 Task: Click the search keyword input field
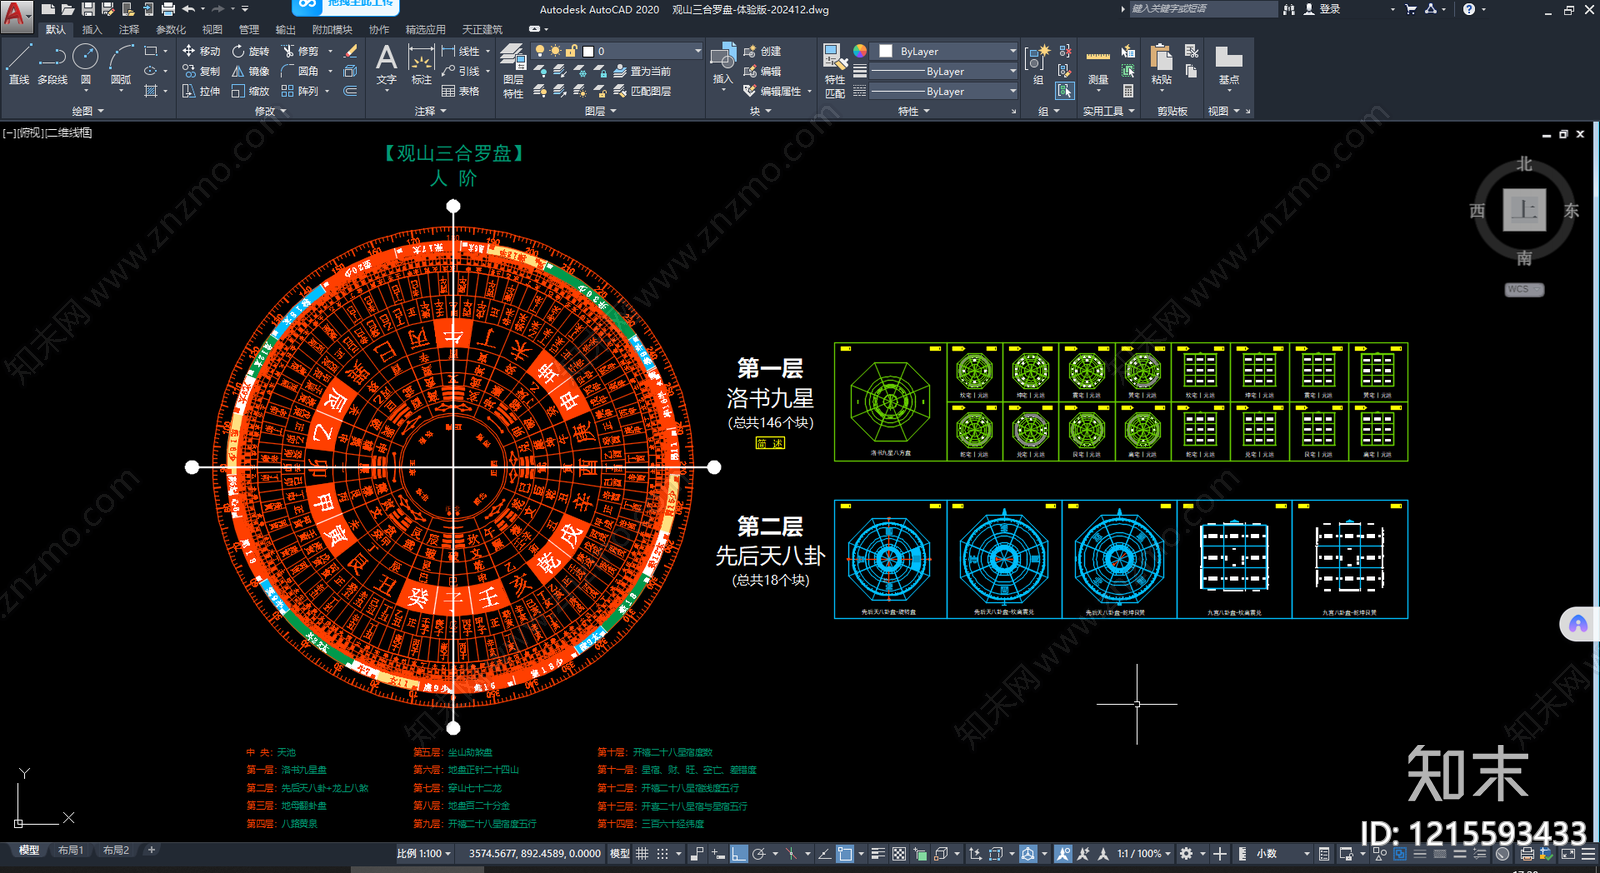click(1202, 9)
